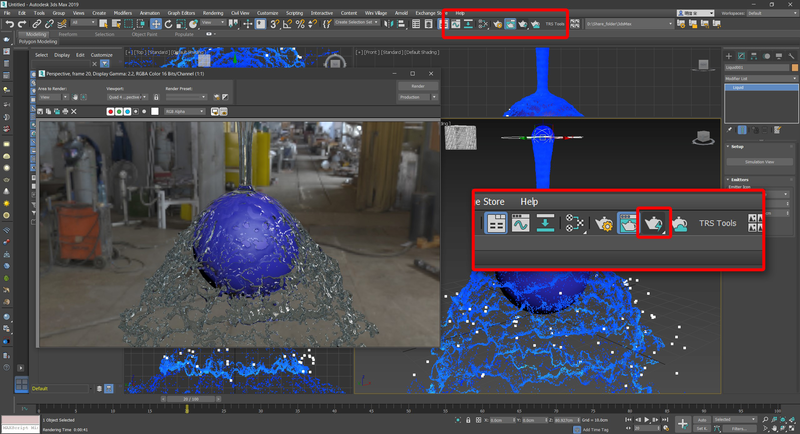Click the Simulation View button

tap(762, 161)
